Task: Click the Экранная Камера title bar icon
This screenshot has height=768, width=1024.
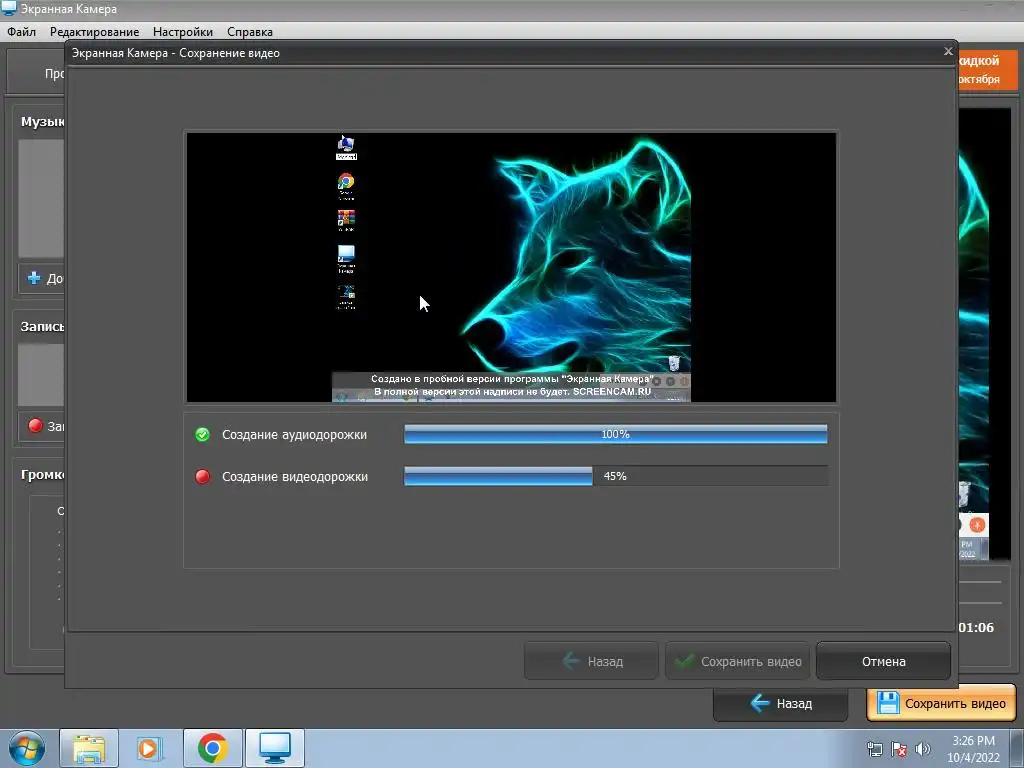Action: tap(8, 8)
